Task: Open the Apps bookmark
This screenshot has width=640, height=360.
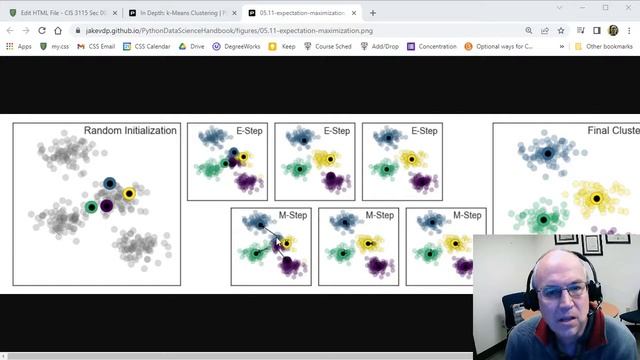Action: (x=19, y=47)
